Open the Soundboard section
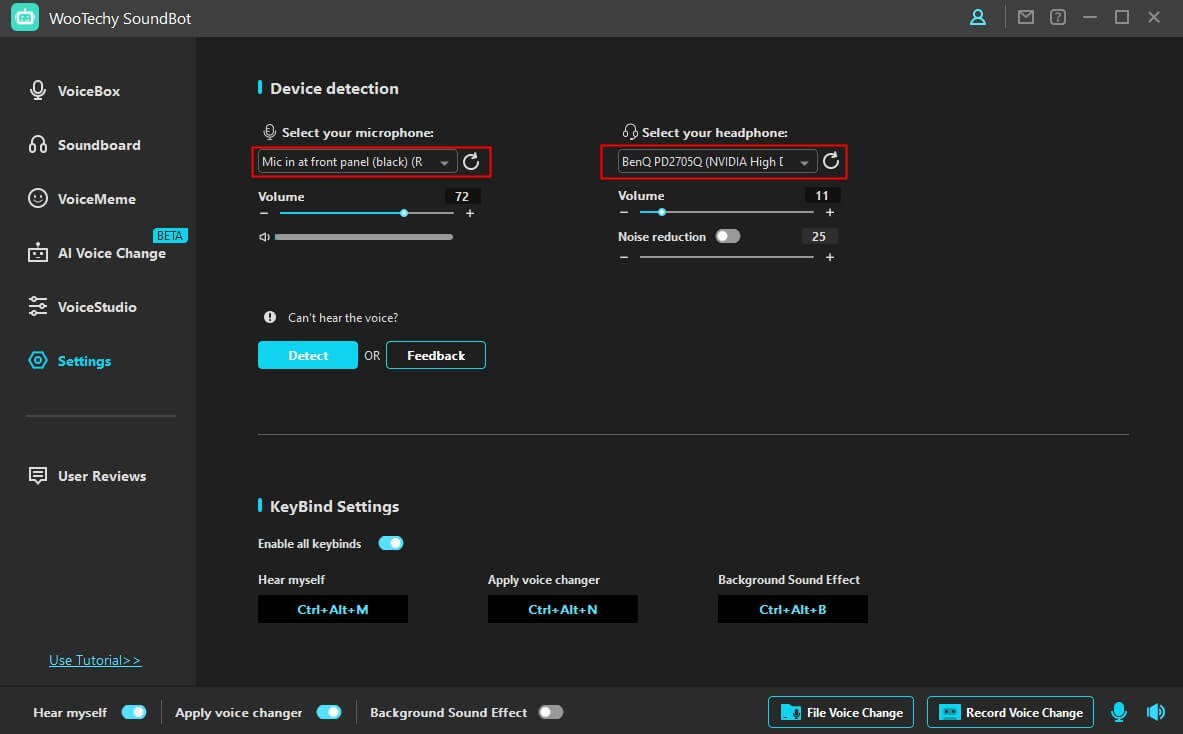The height and width of the screenshot is (734, 1183). pyautogui.click(x=99, y=145)
